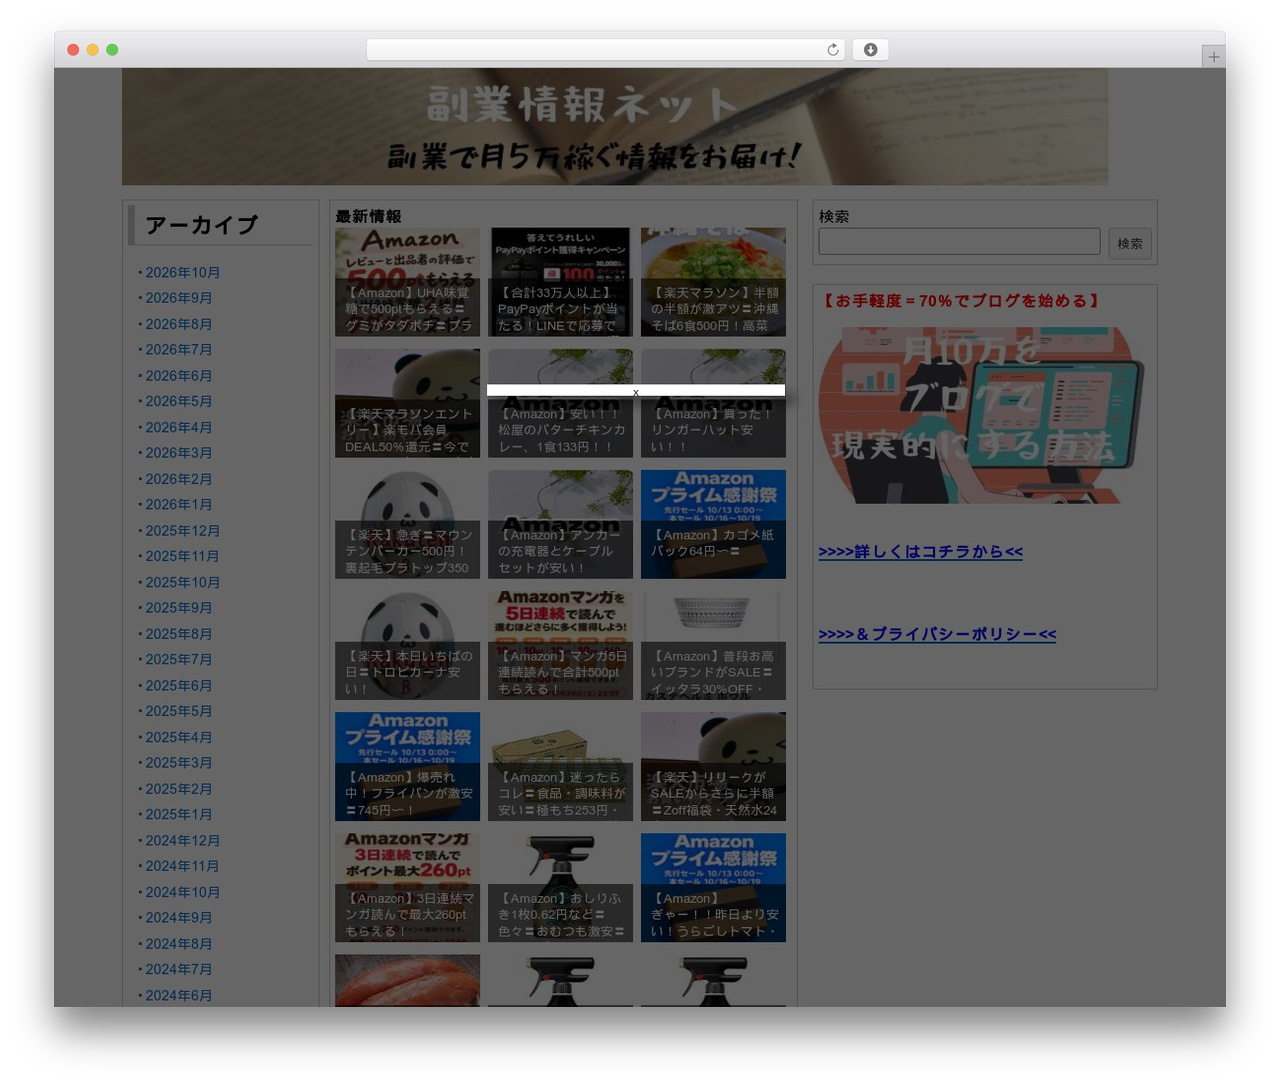
Task: Open archive 2024年12月
Action: click(x=183, y=840)
